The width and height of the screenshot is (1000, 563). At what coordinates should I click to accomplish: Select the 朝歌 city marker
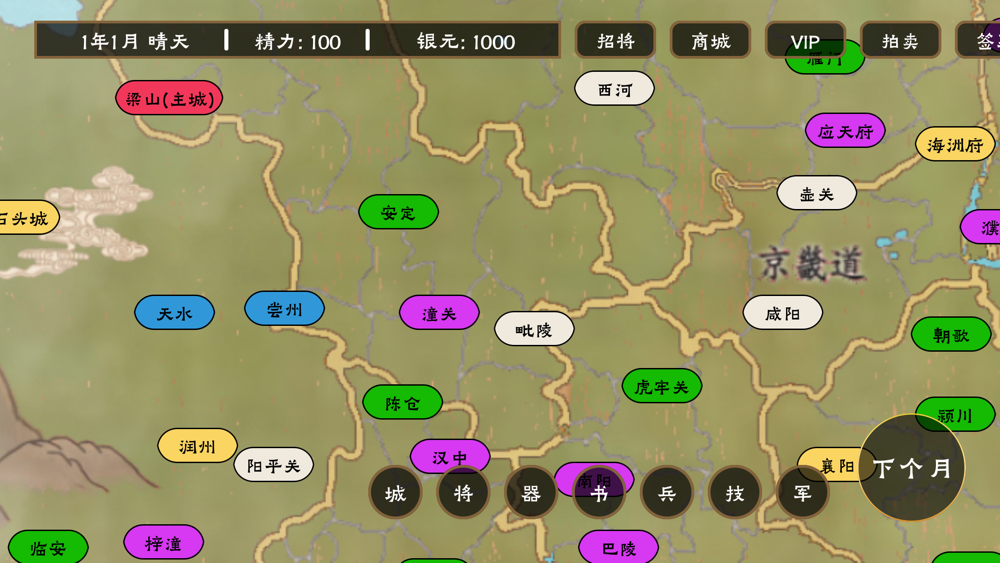tap(951, 334)
